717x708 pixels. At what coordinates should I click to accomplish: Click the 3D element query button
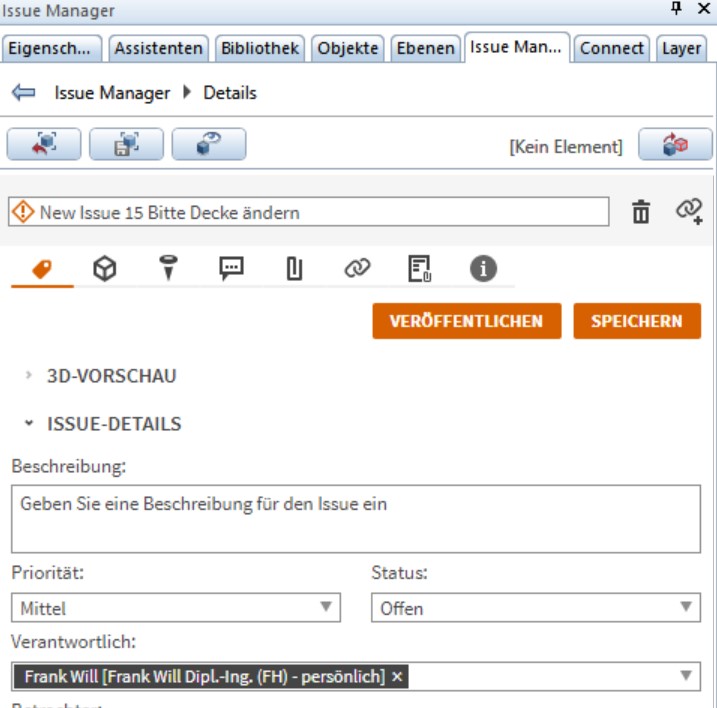(x=208, y=145)
